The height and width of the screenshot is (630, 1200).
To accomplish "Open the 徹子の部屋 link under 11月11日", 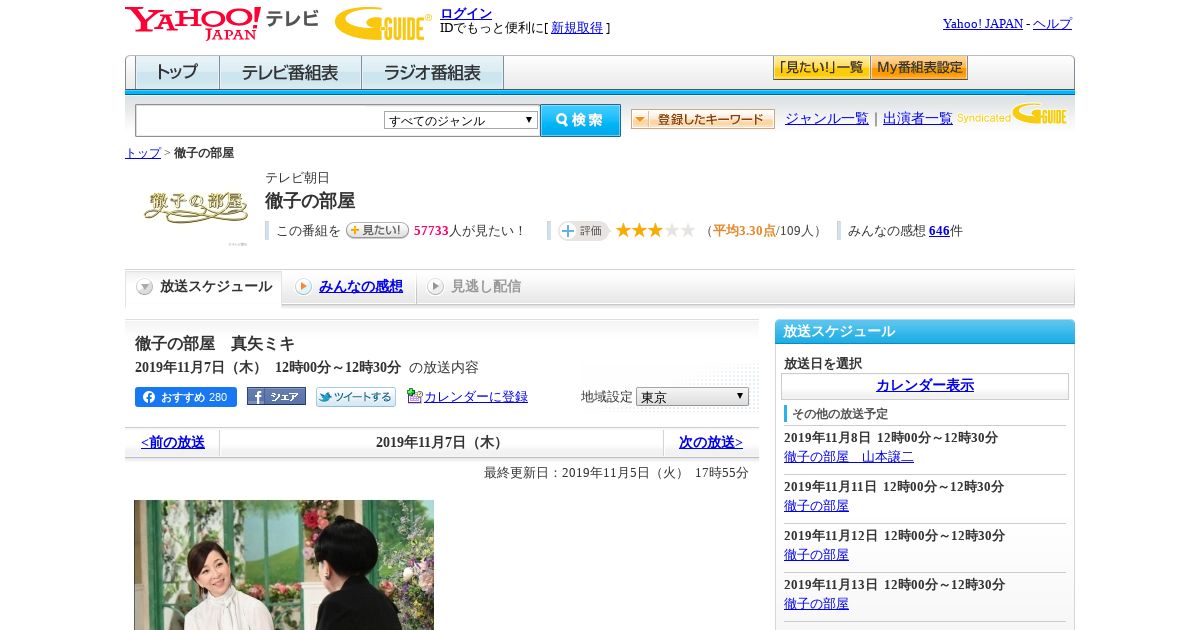I will click(x=816, y=506).
